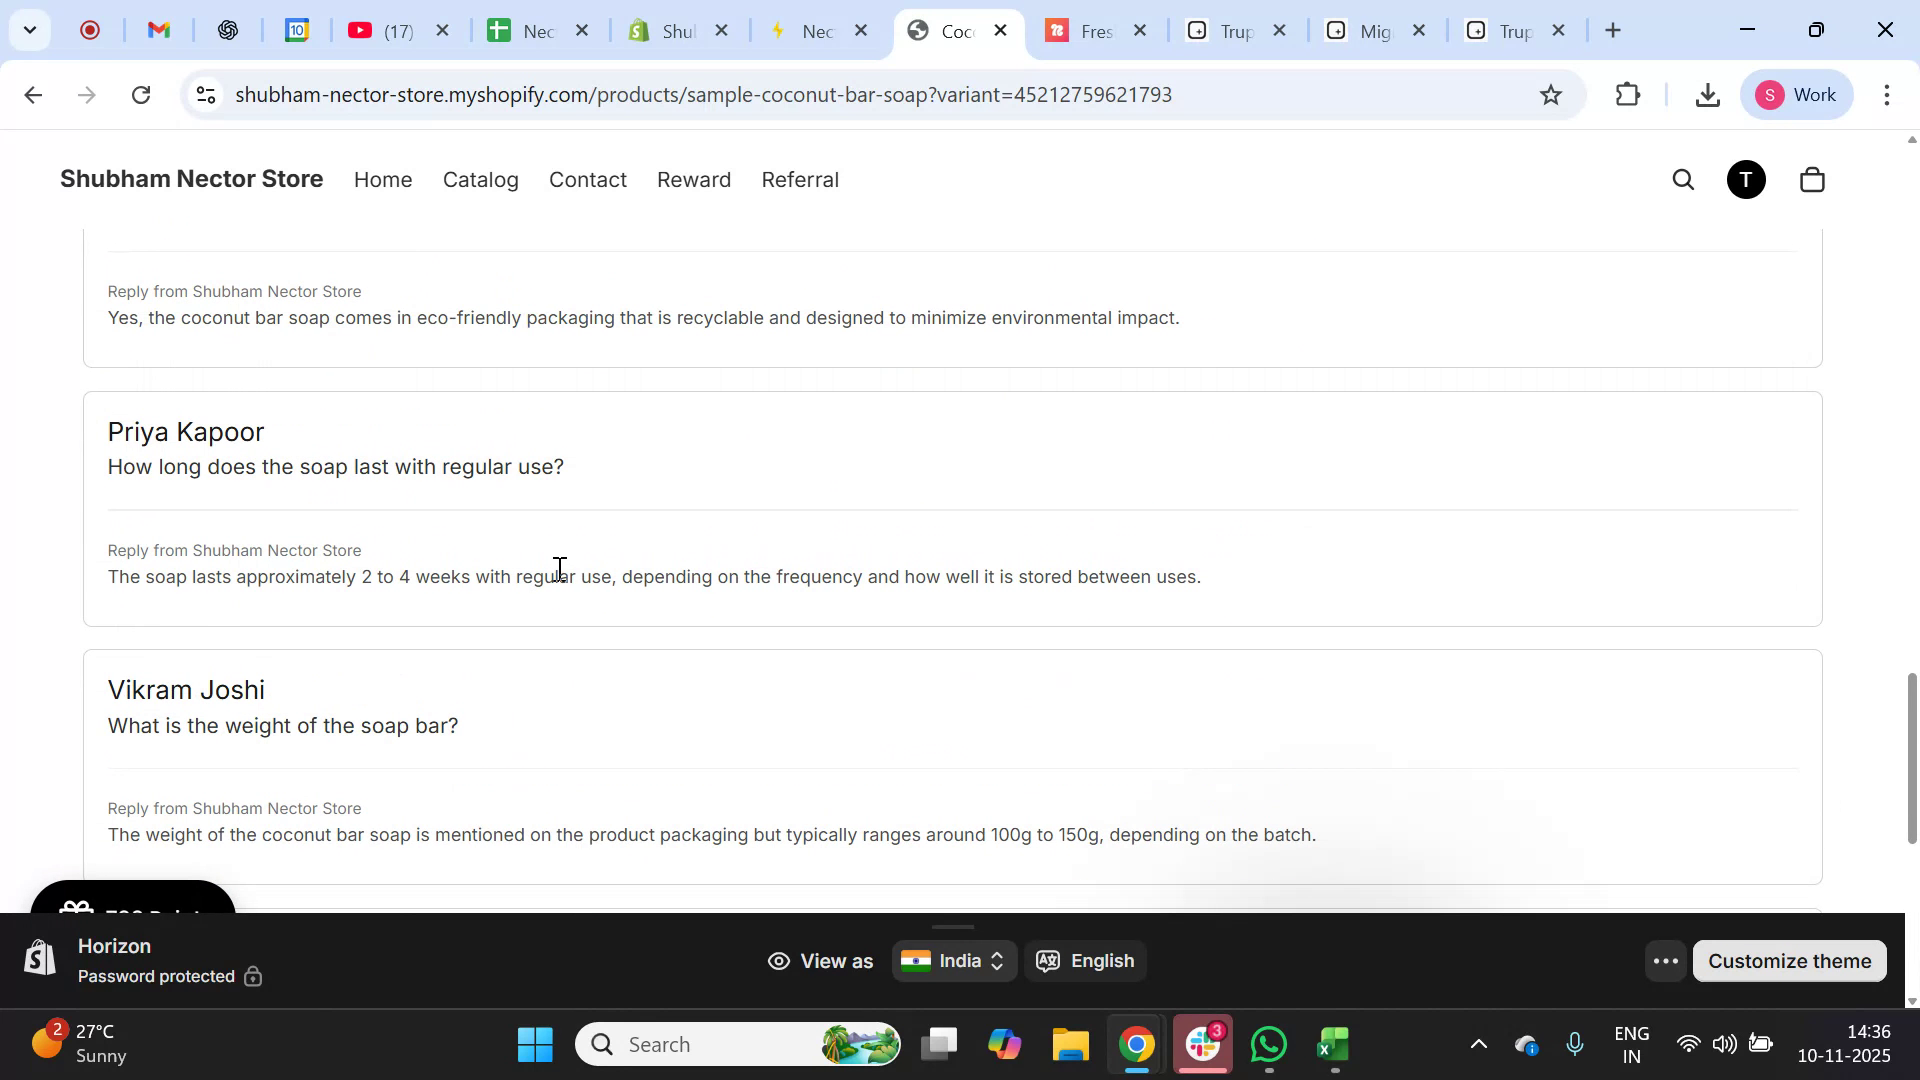This screenshot has height=1080, width=1920.
Task: Switch to the YouTube browser tab
Action: [381, 30]
